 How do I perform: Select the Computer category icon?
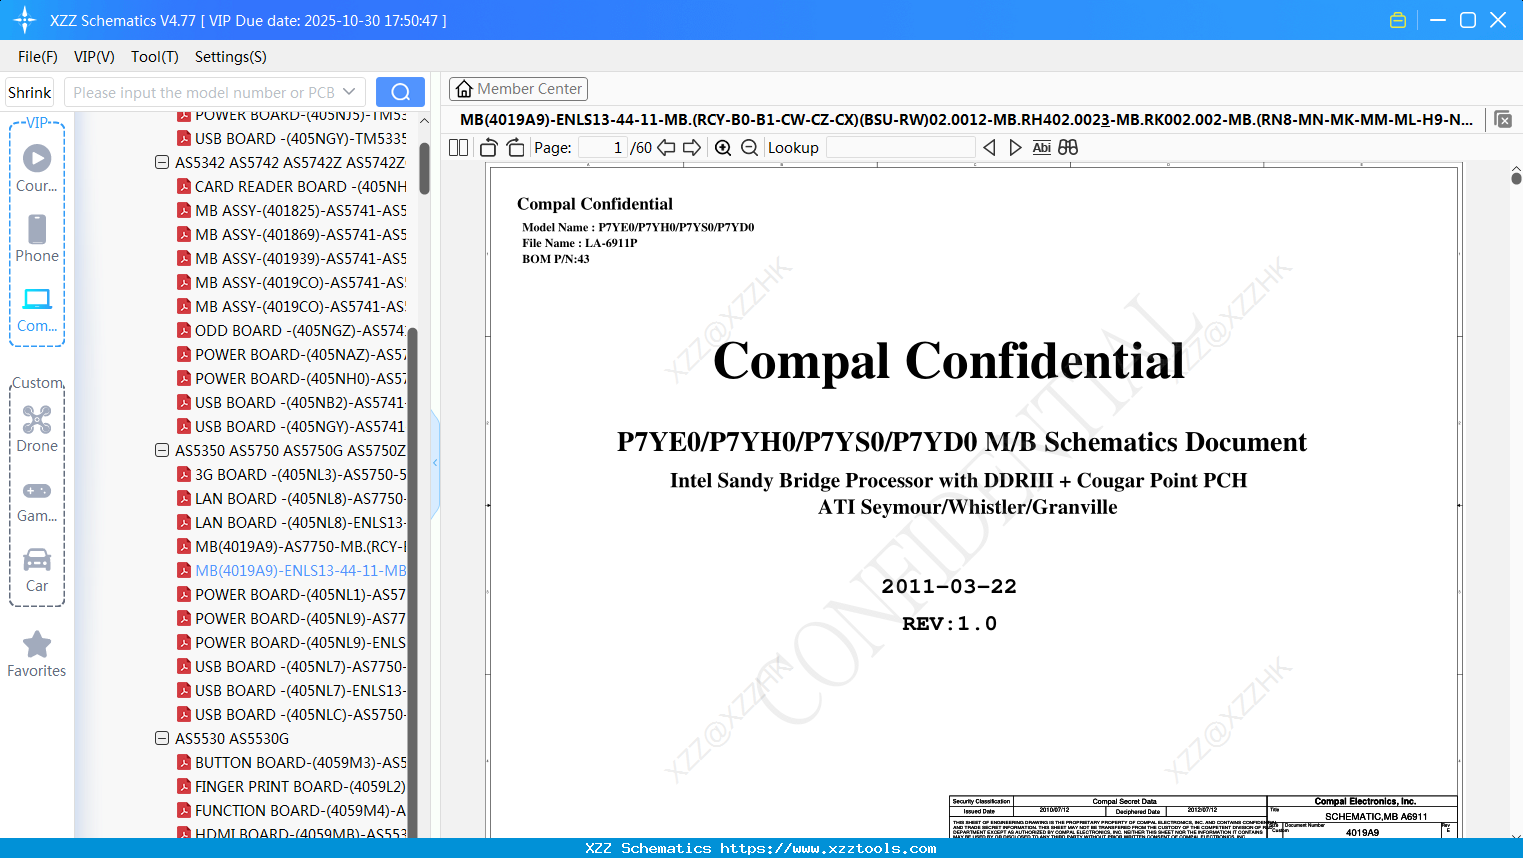coord(37,309)
